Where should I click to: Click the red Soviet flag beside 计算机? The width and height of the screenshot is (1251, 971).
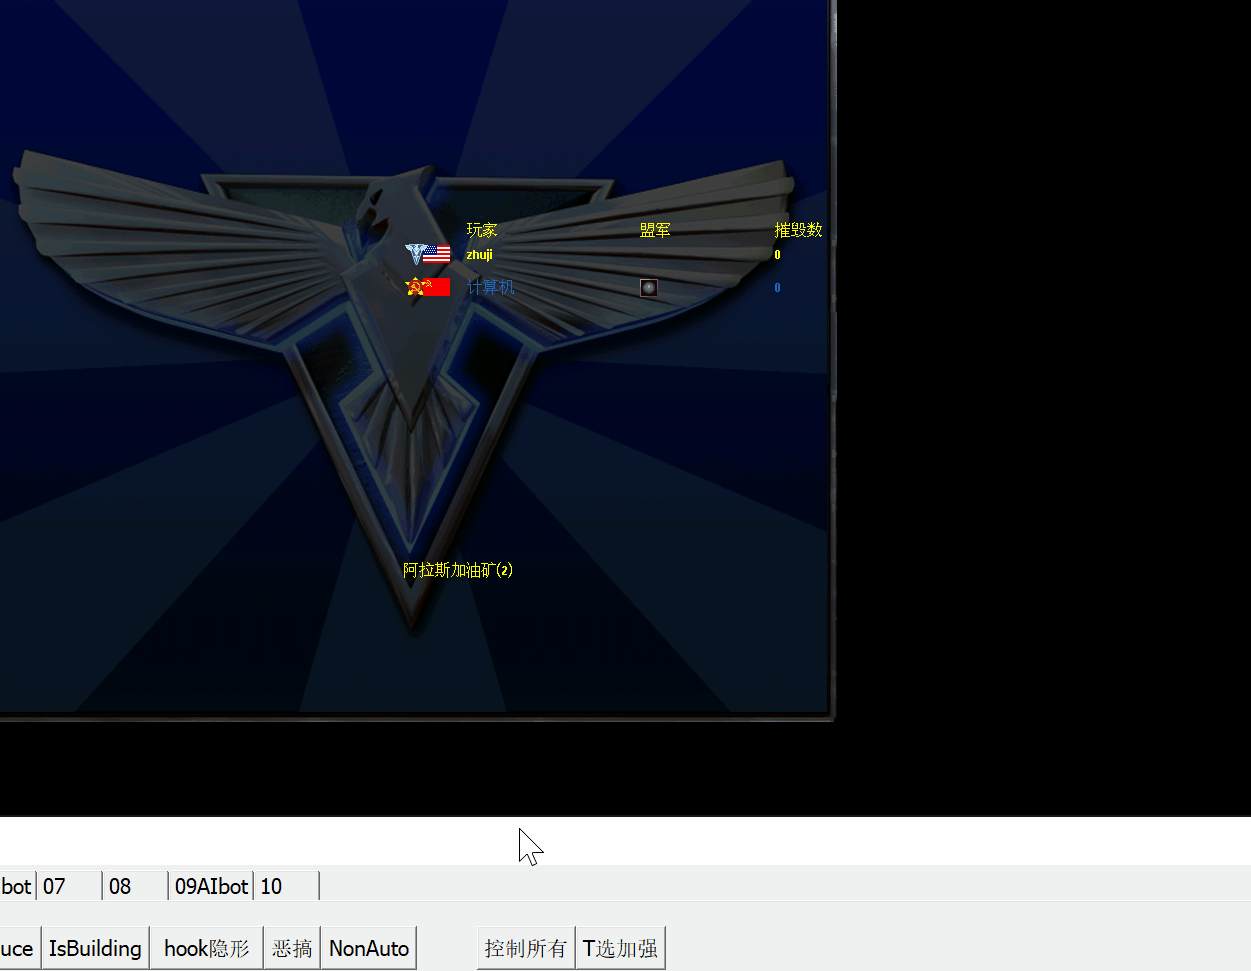pyautogui.click(x=437, y=287)
